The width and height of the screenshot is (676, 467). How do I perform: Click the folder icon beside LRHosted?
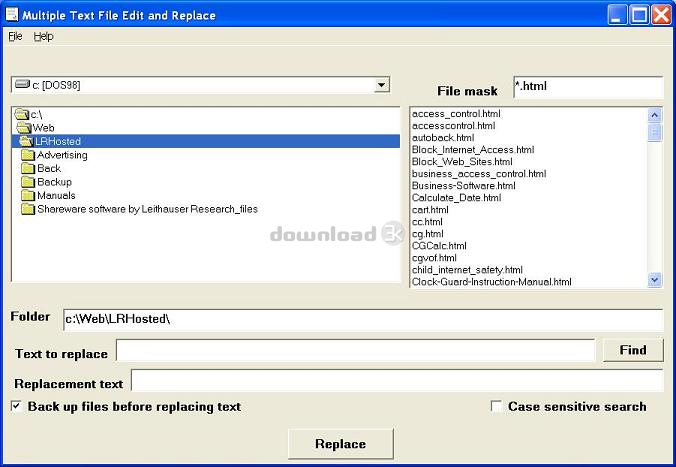(26, 141)
